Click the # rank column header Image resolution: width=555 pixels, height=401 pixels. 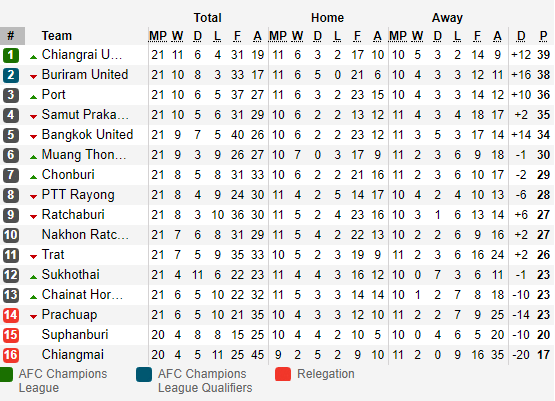click(11, 35)
